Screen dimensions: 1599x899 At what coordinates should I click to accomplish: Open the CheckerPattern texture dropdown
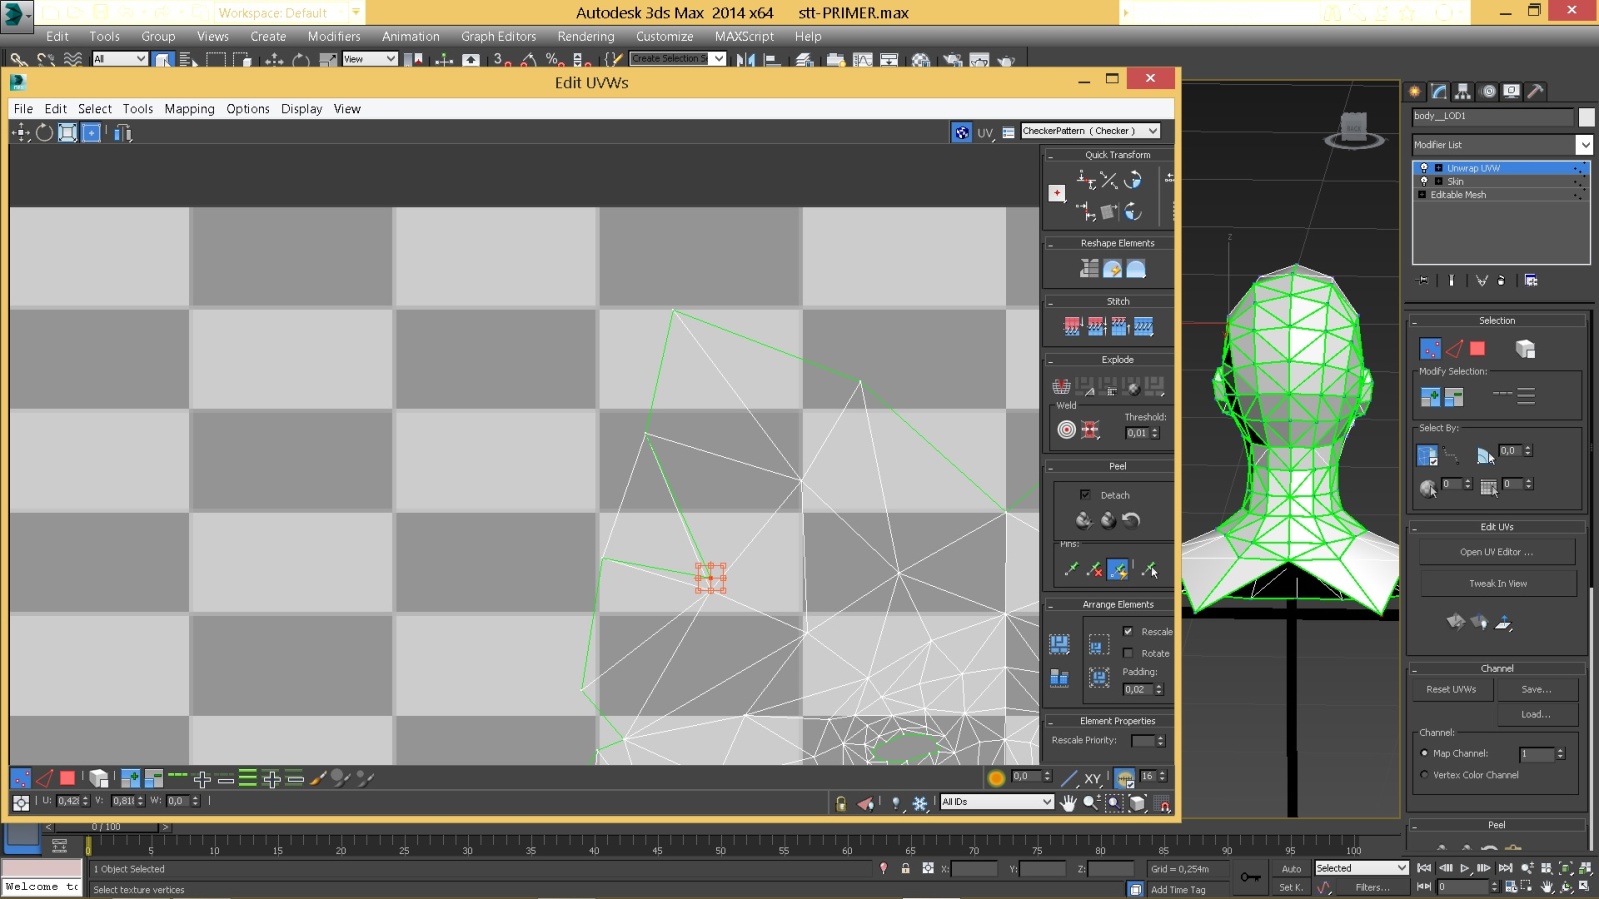1153,131
